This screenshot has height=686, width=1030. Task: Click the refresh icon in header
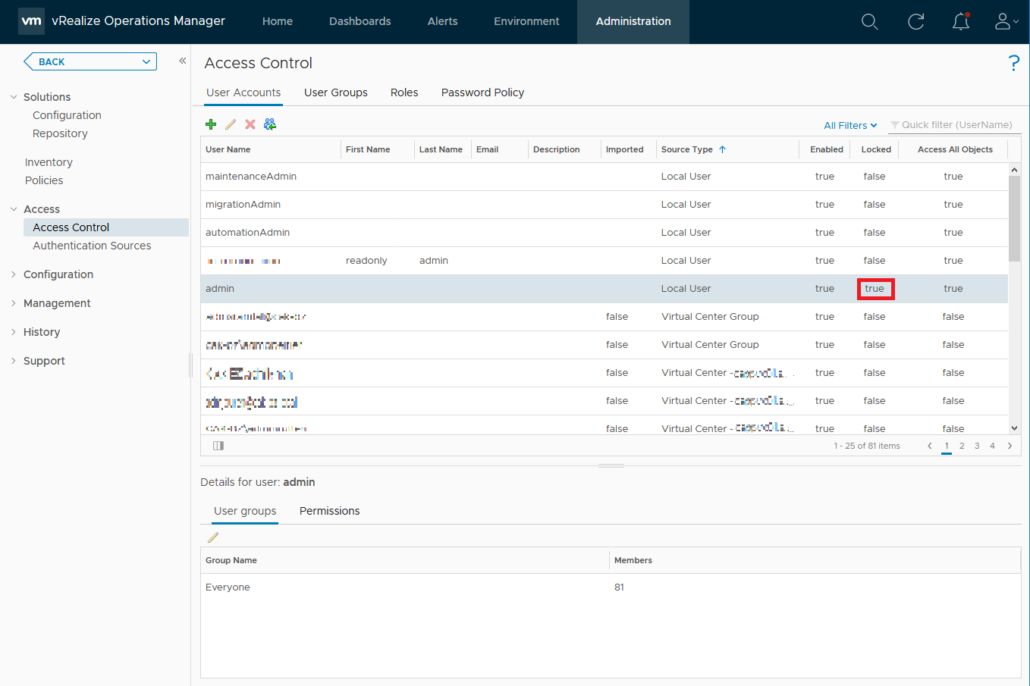(915, 22)
